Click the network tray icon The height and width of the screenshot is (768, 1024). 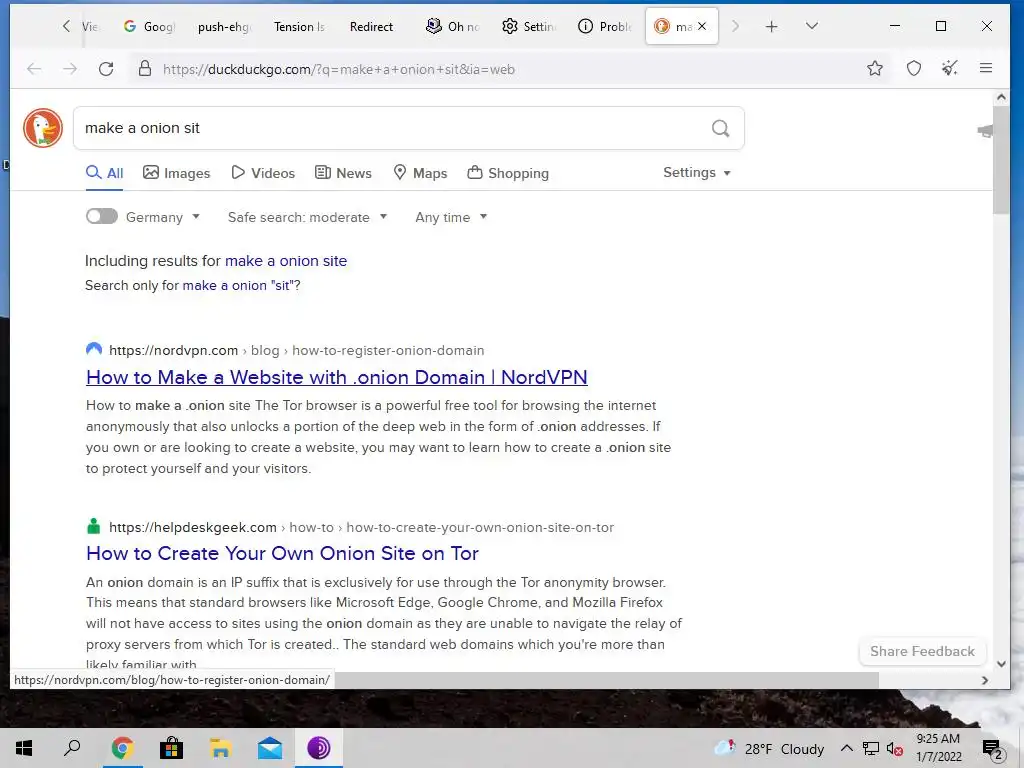click(871, 749)
